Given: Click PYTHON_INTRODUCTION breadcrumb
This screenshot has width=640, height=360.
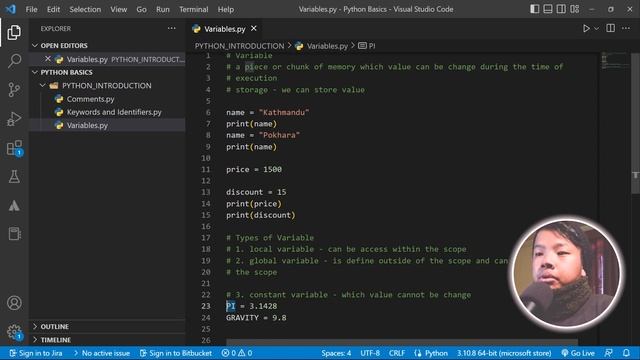Looking at the screenshot, I should 239,46.
